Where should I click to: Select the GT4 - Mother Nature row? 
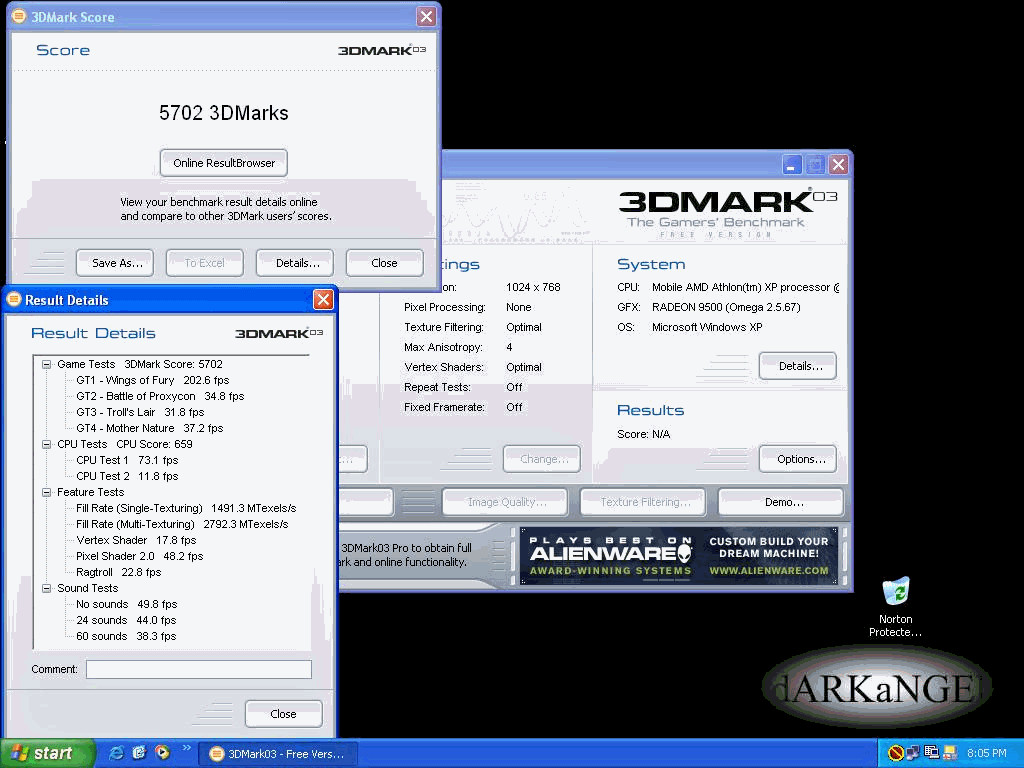tap(150, 428)
